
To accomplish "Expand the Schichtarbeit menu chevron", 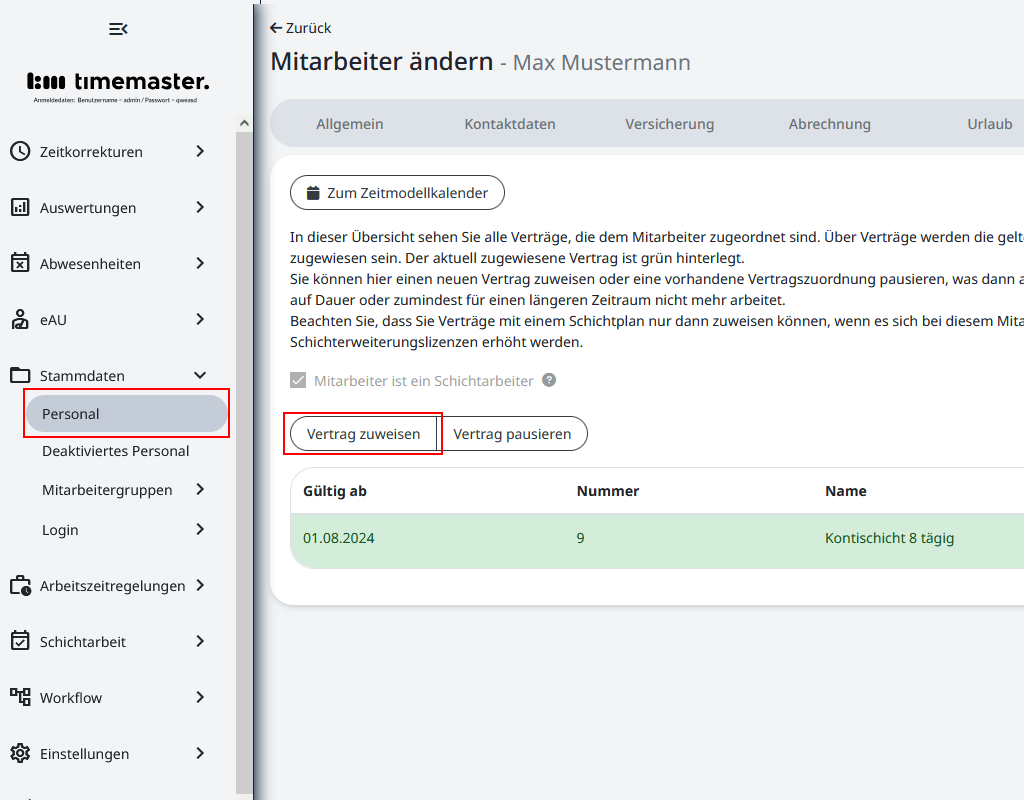I will pyautogui.click(x=200, y=642).
